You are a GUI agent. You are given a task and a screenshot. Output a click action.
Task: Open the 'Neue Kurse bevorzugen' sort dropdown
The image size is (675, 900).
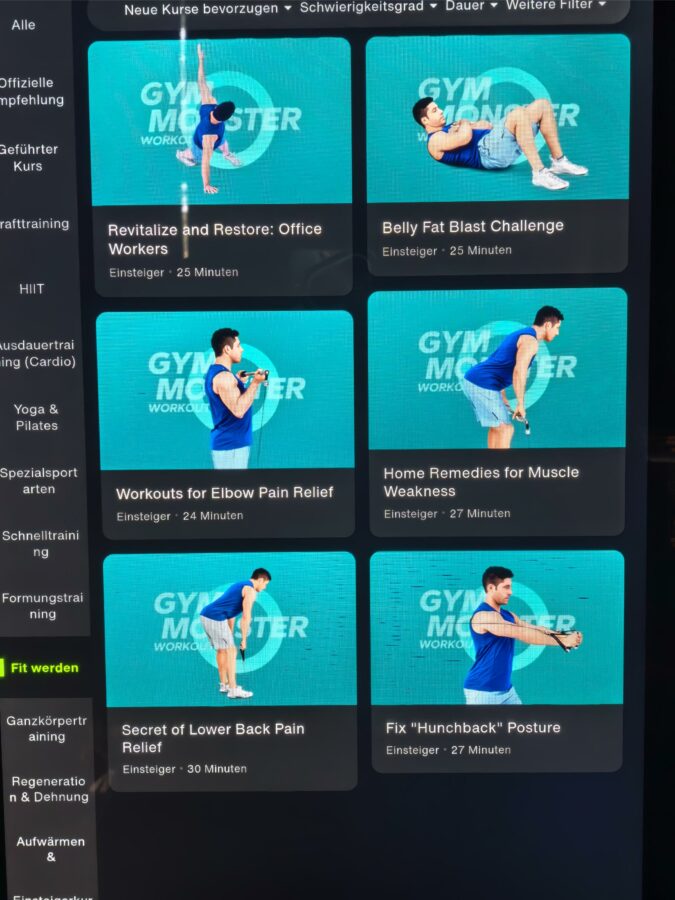pyautogui.click(x=207, y=9)
